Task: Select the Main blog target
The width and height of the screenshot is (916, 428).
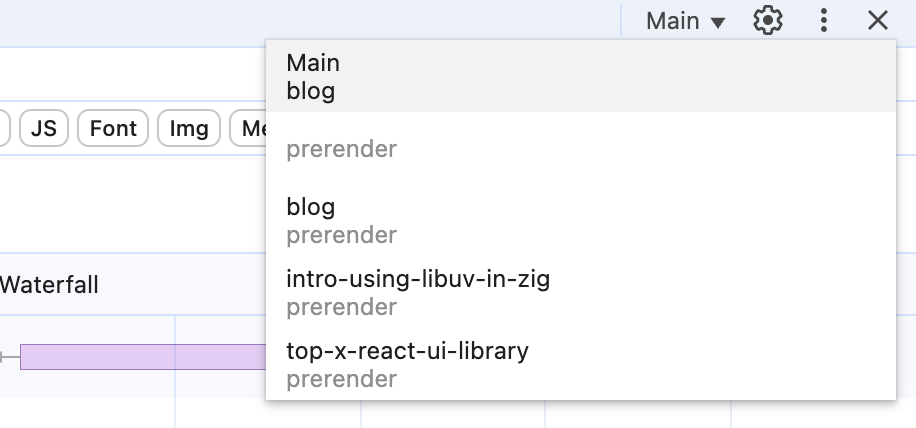Action: tap(580, 77)
